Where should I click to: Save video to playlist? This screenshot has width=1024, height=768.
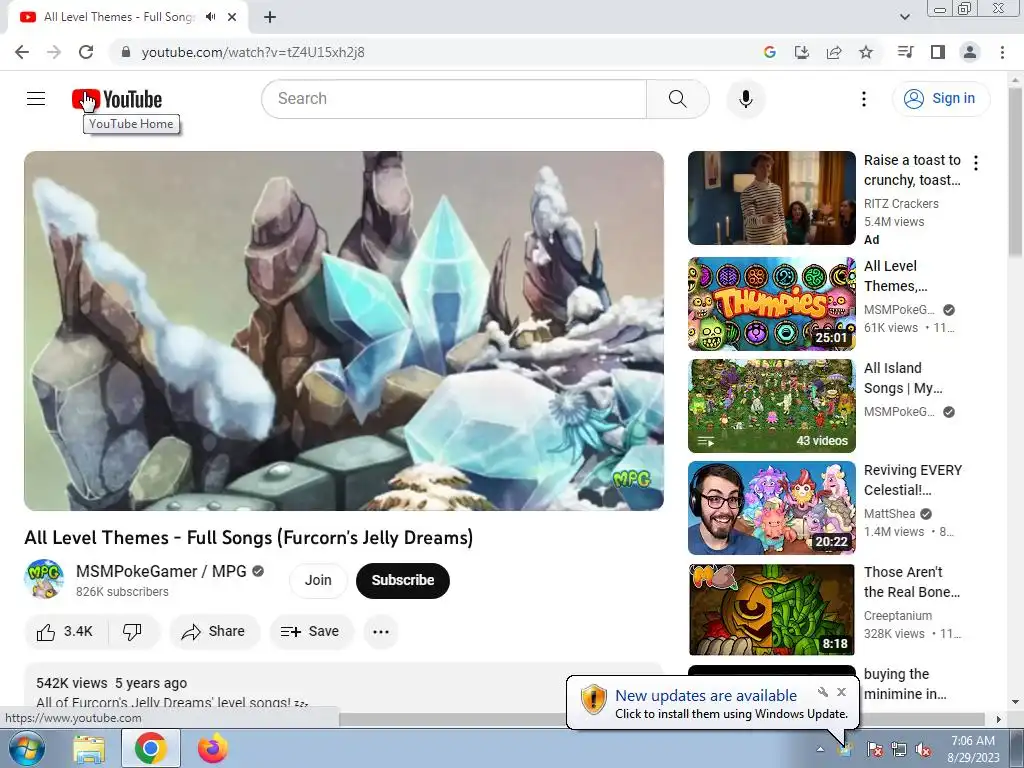(311, 632)
